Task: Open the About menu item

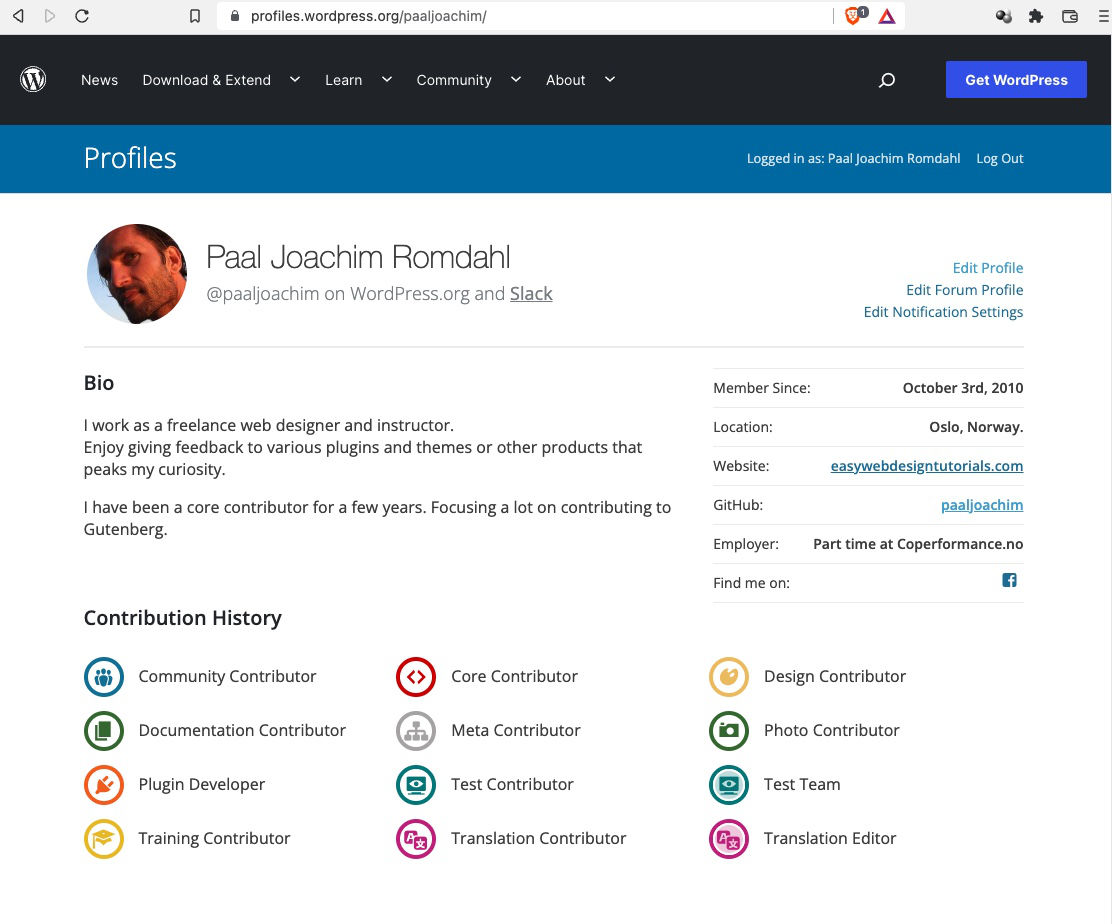Action: click(x=565, y=80)
